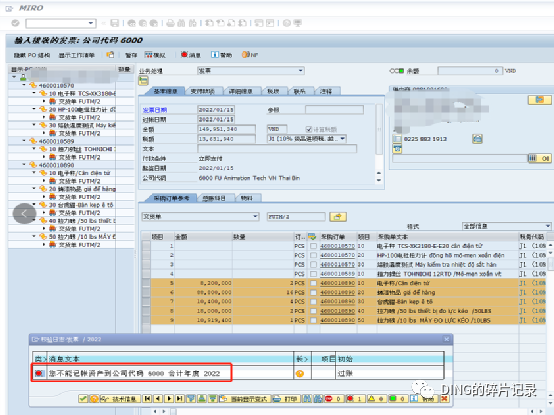This screenshot has width=554, height=415.
Task: Tick the checkbox in item row 4
Action: coord(313,274)
